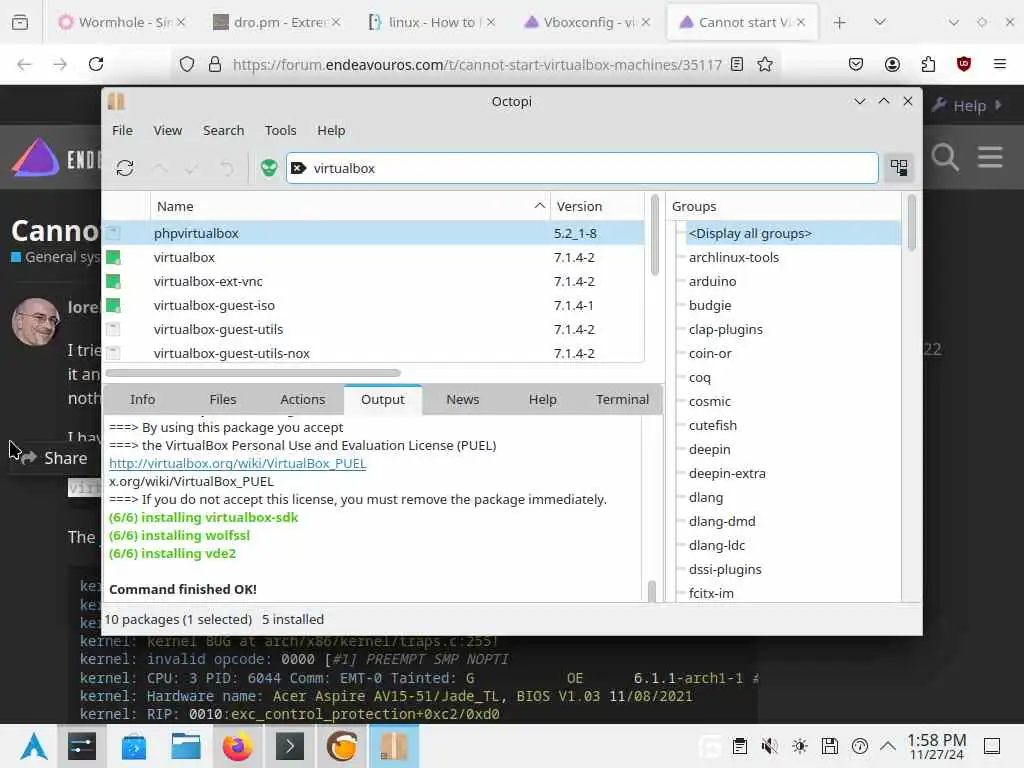The height and width of the screenshot is (768, 1024).
Task: Click the installed icon for virtualbox-ext-vnc
Action: [x=113, y=281]
